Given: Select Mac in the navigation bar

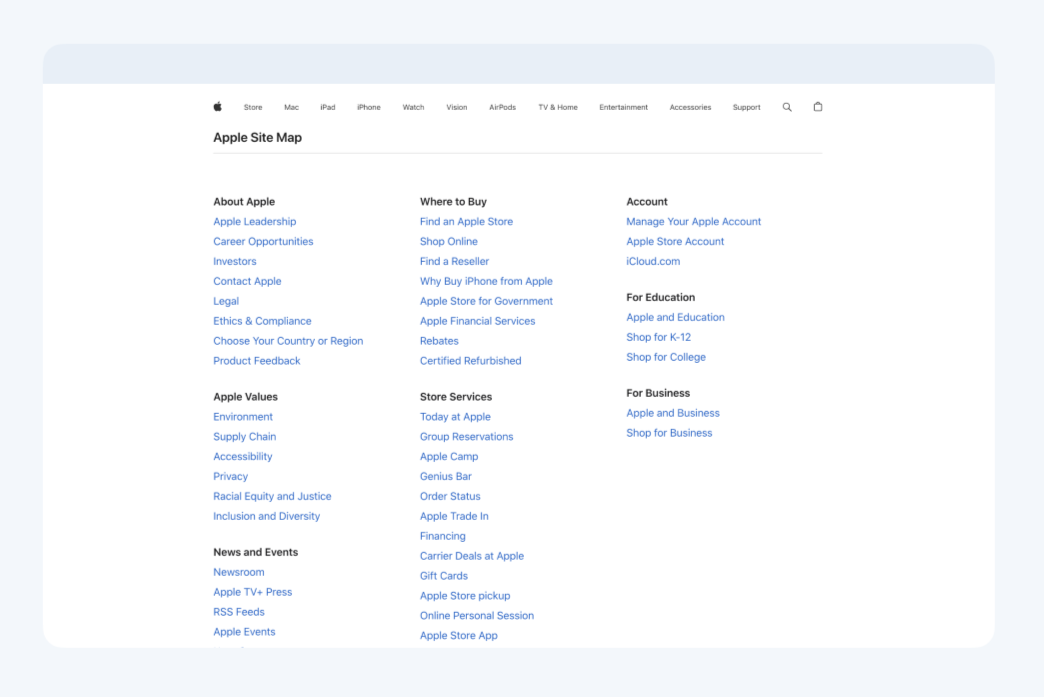Looking at the screenshot, I should (292, 107).
